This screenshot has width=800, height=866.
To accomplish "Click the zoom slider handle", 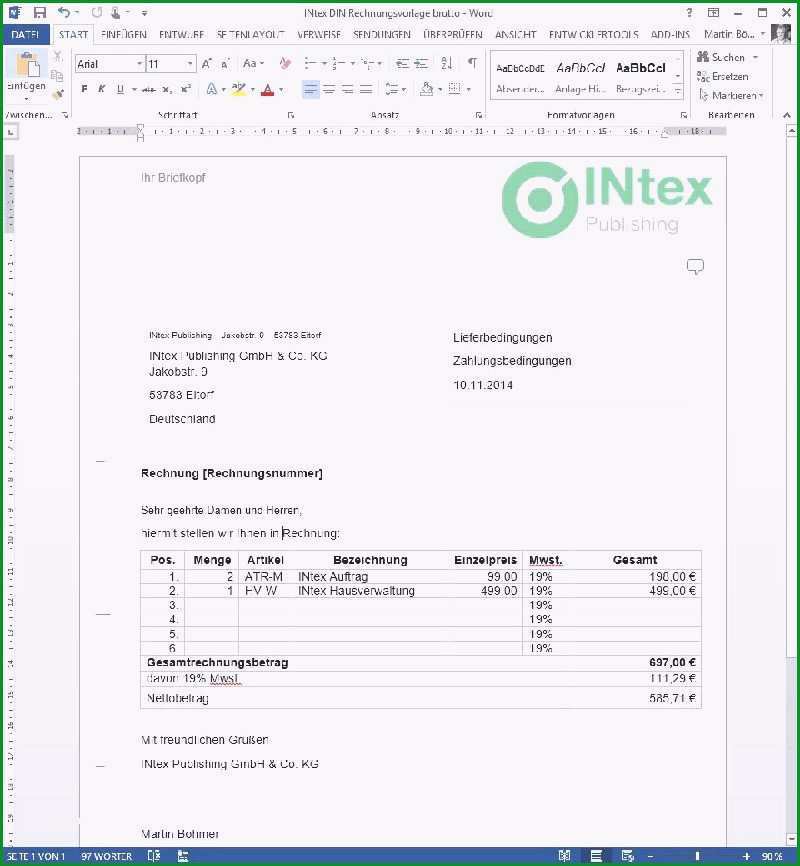I will pyautogui.click(x=698, y=856).
